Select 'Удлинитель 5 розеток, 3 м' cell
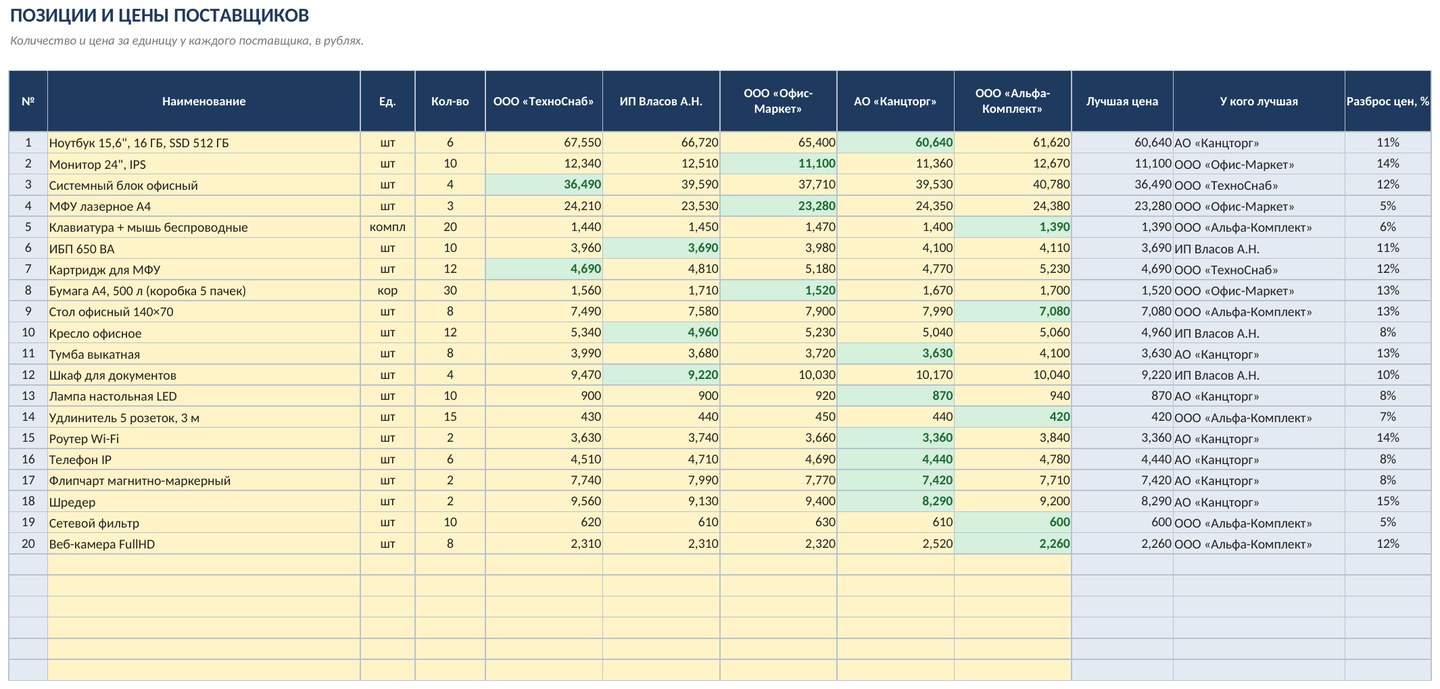 click(204, 417)
